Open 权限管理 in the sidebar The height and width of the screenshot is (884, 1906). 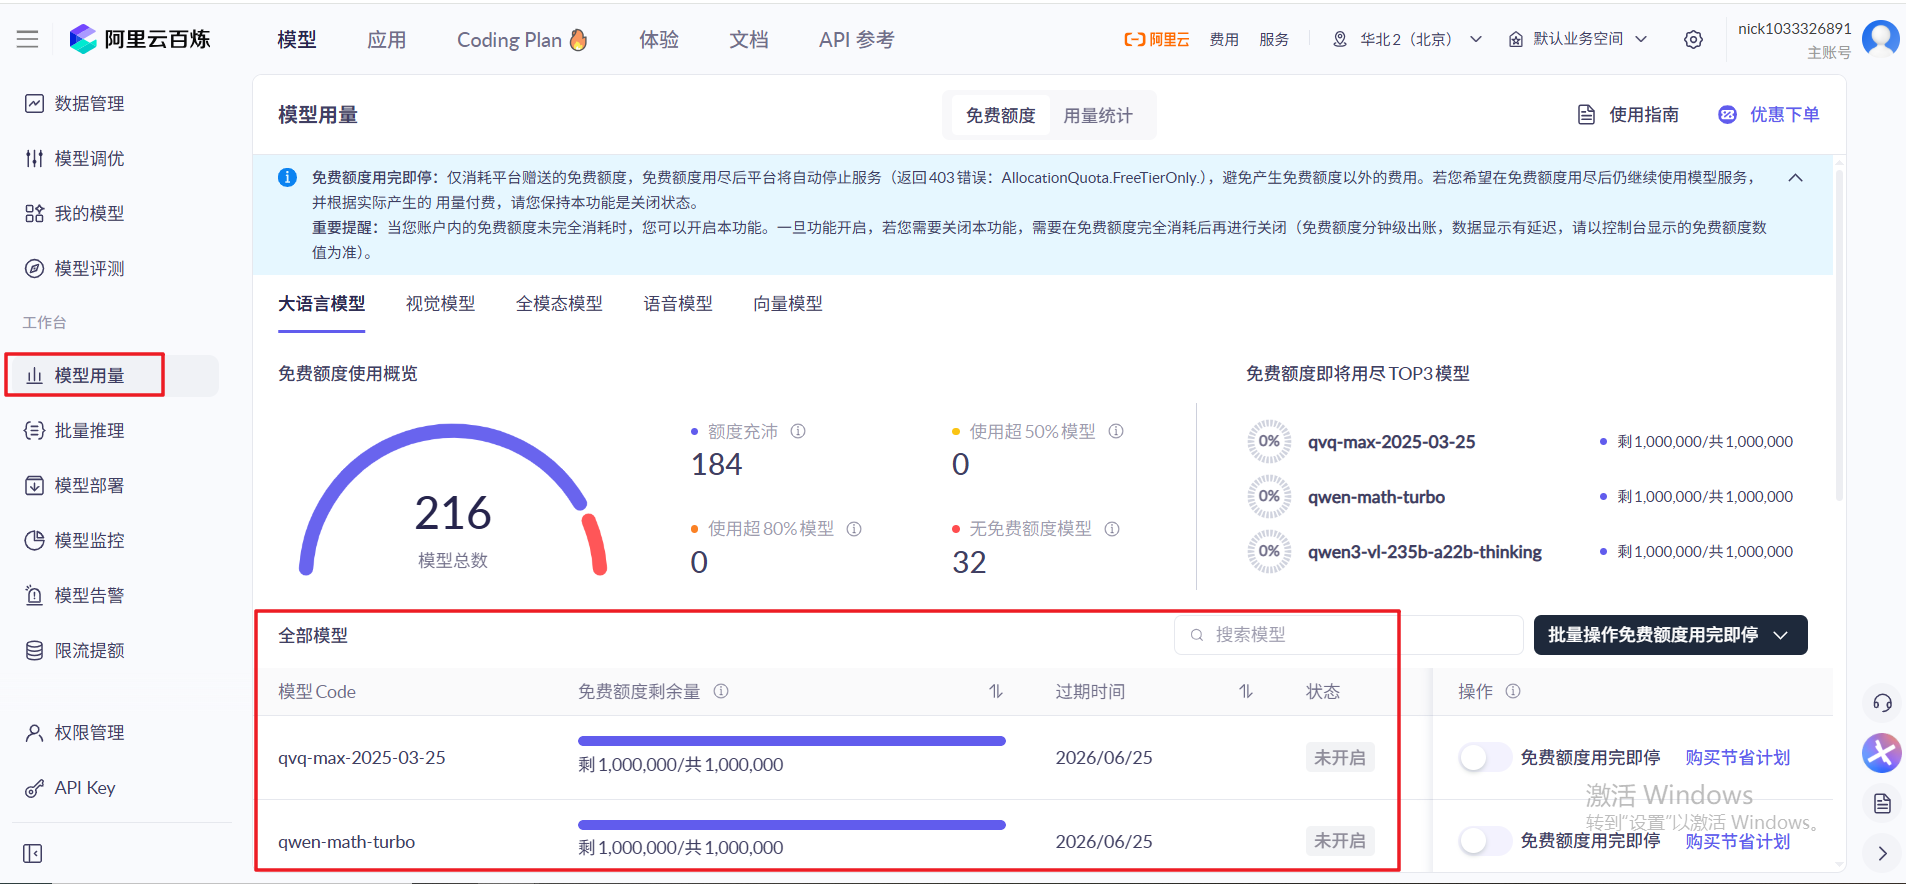tap(75, 733)
